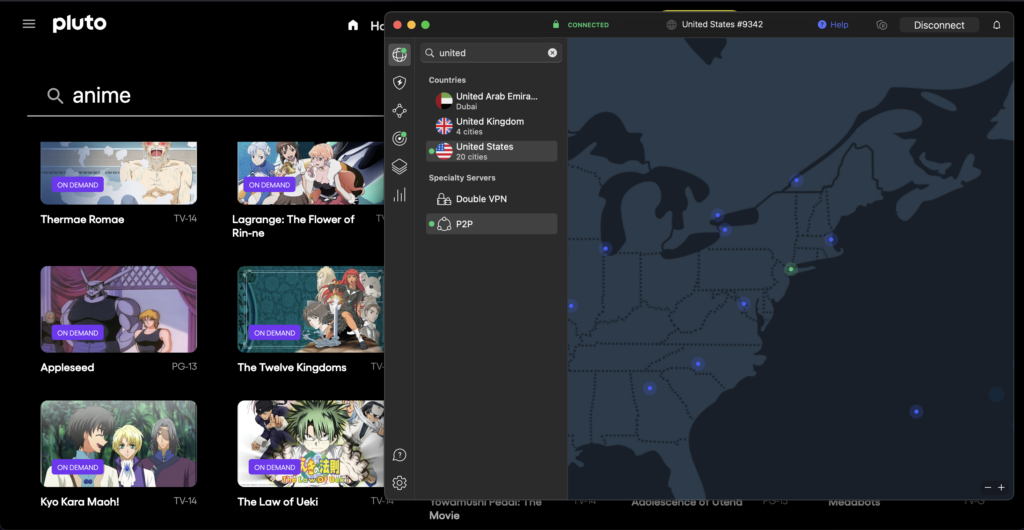Open the Appleseed thumbnail

point(119,309)
